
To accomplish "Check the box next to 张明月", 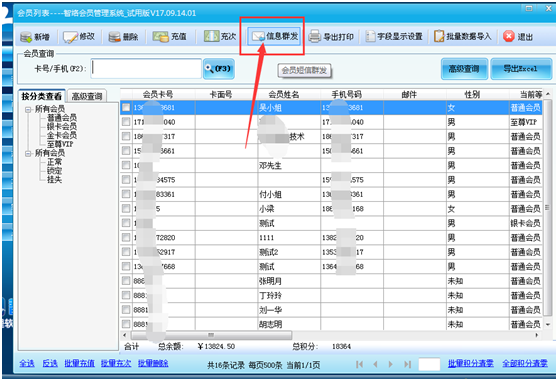I will click(126, 281).
